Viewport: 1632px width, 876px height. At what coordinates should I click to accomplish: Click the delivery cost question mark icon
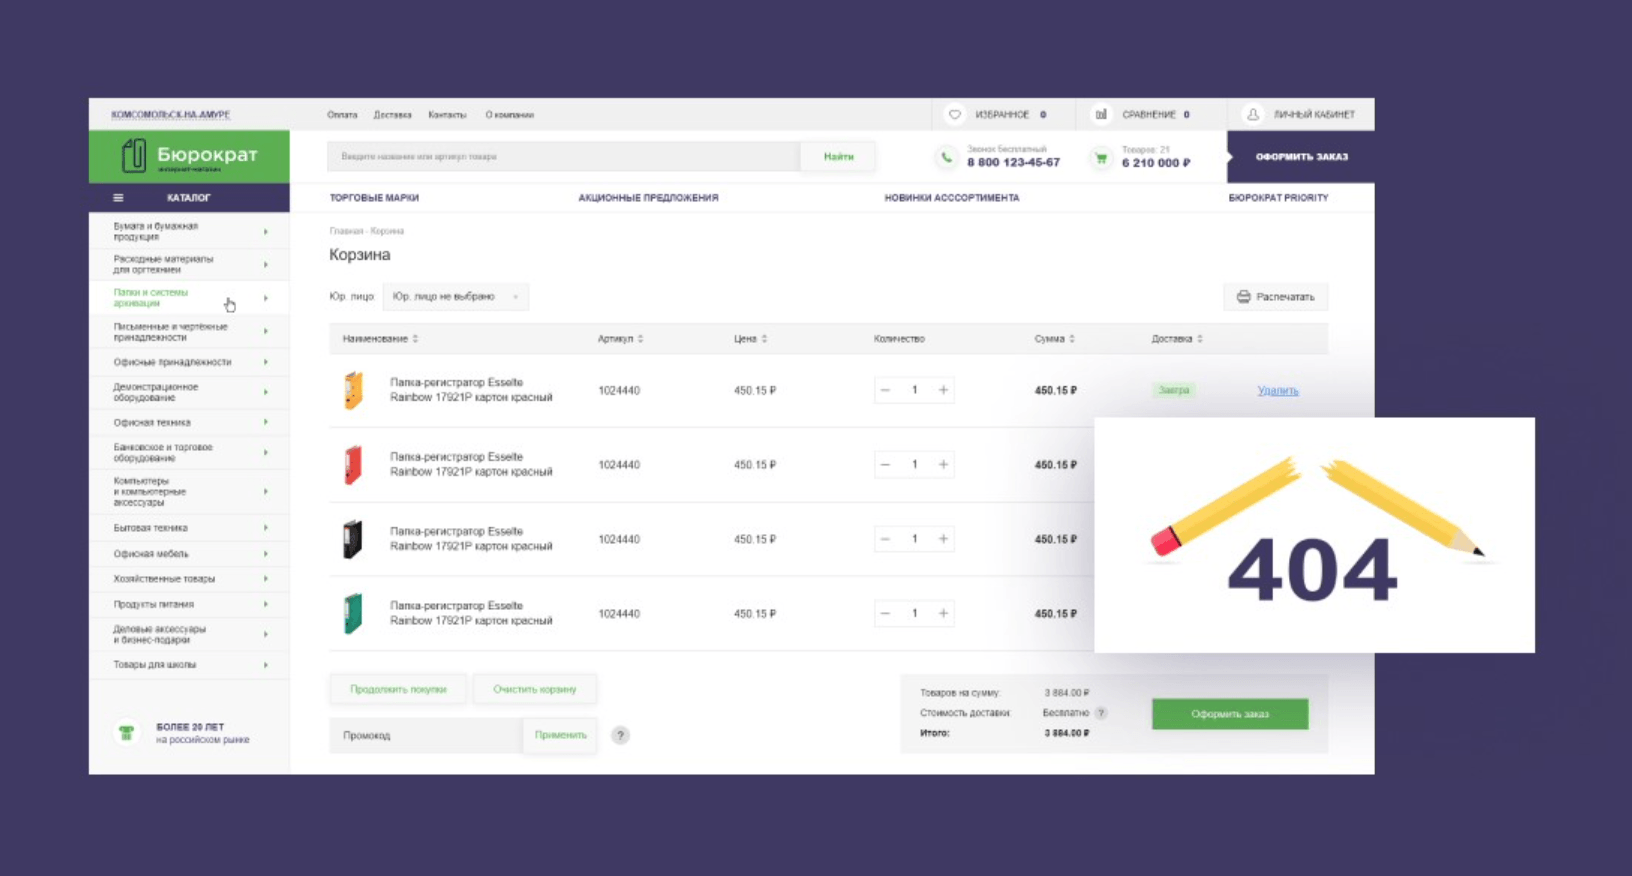(x=1101, y=713)
